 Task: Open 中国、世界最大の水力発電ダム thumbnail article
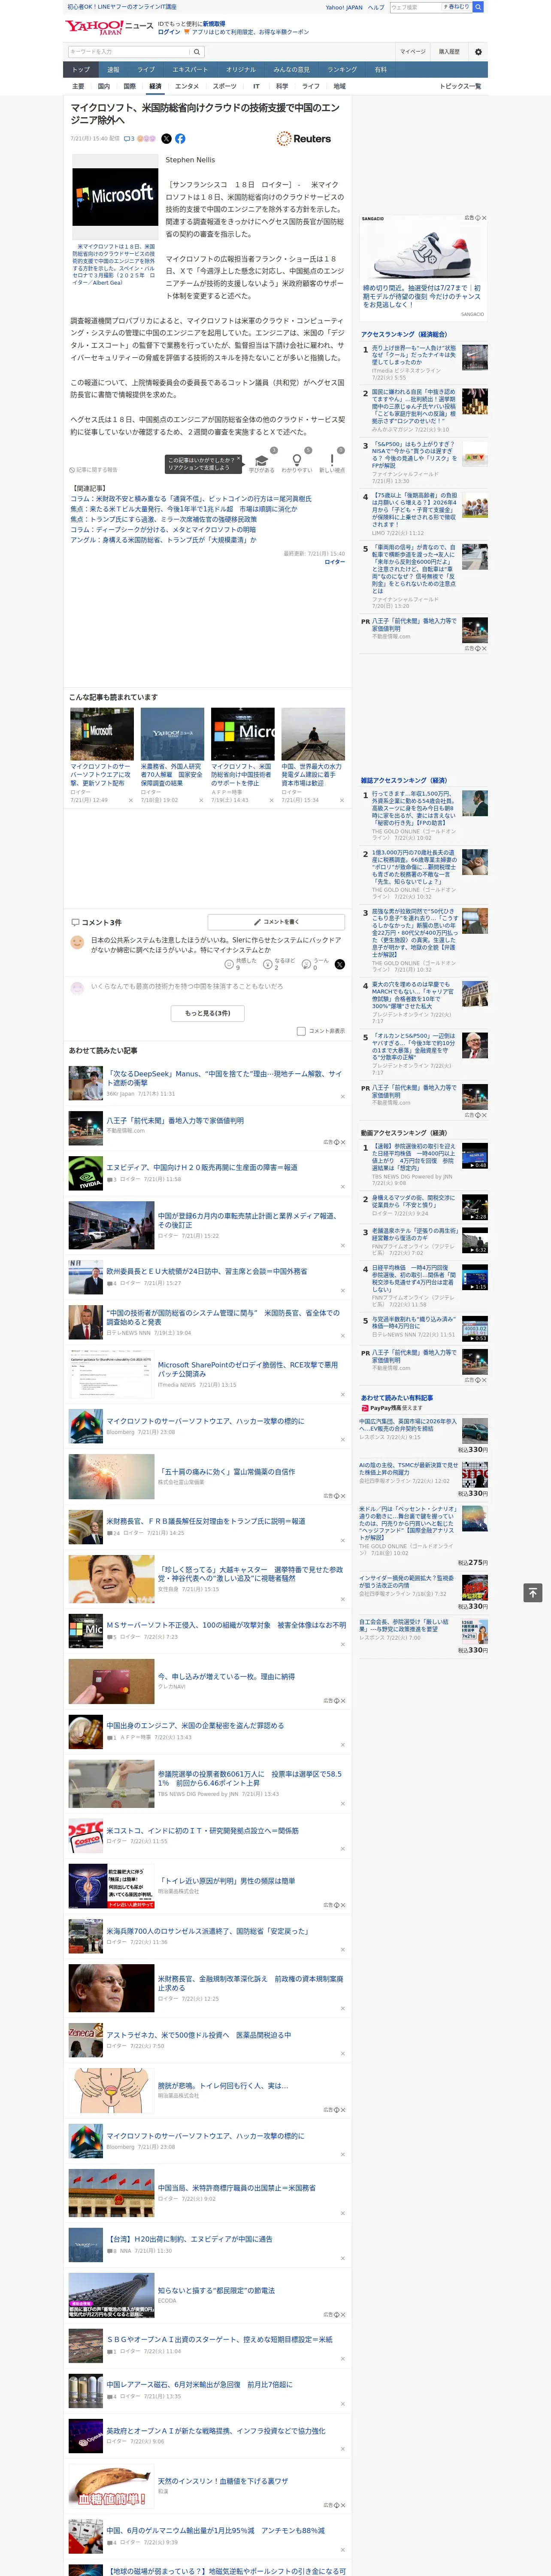313,735
